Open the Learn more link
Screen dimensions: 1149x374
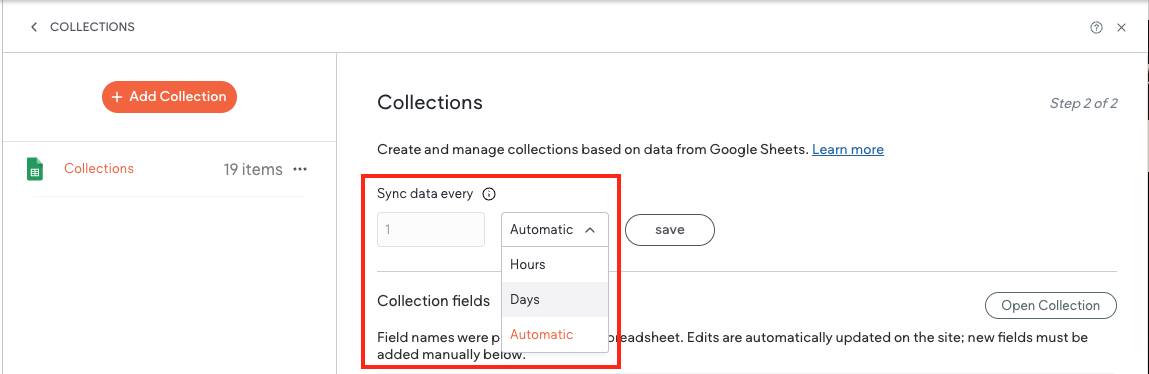[x=848, y=150]
